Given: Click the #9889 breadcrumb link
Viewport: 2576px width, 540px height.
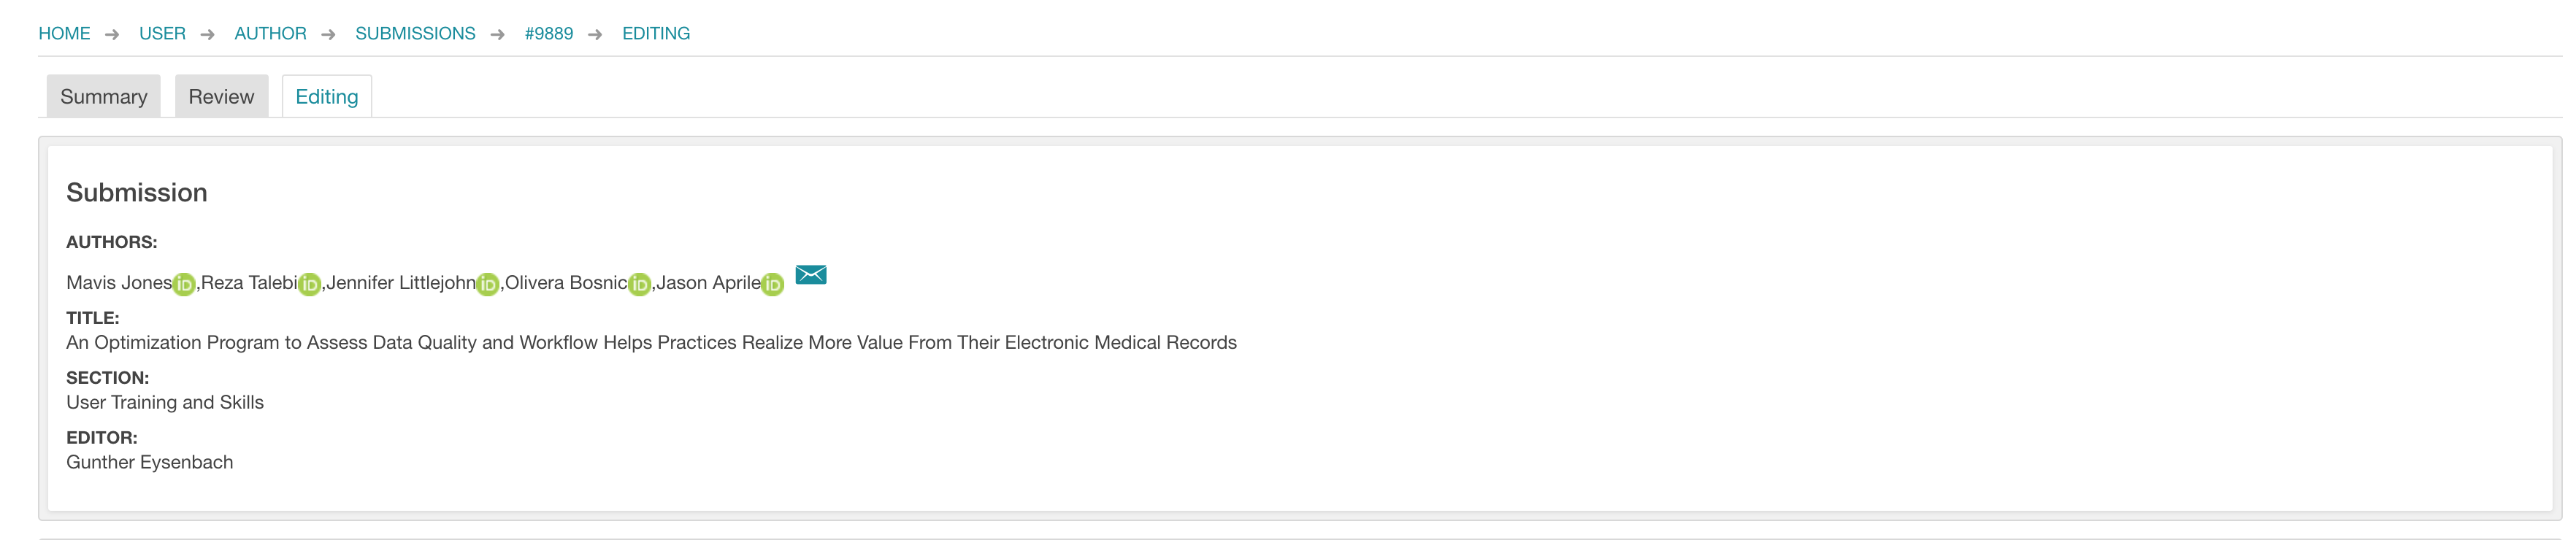Looking at the screenshot, I should (549, 34).
